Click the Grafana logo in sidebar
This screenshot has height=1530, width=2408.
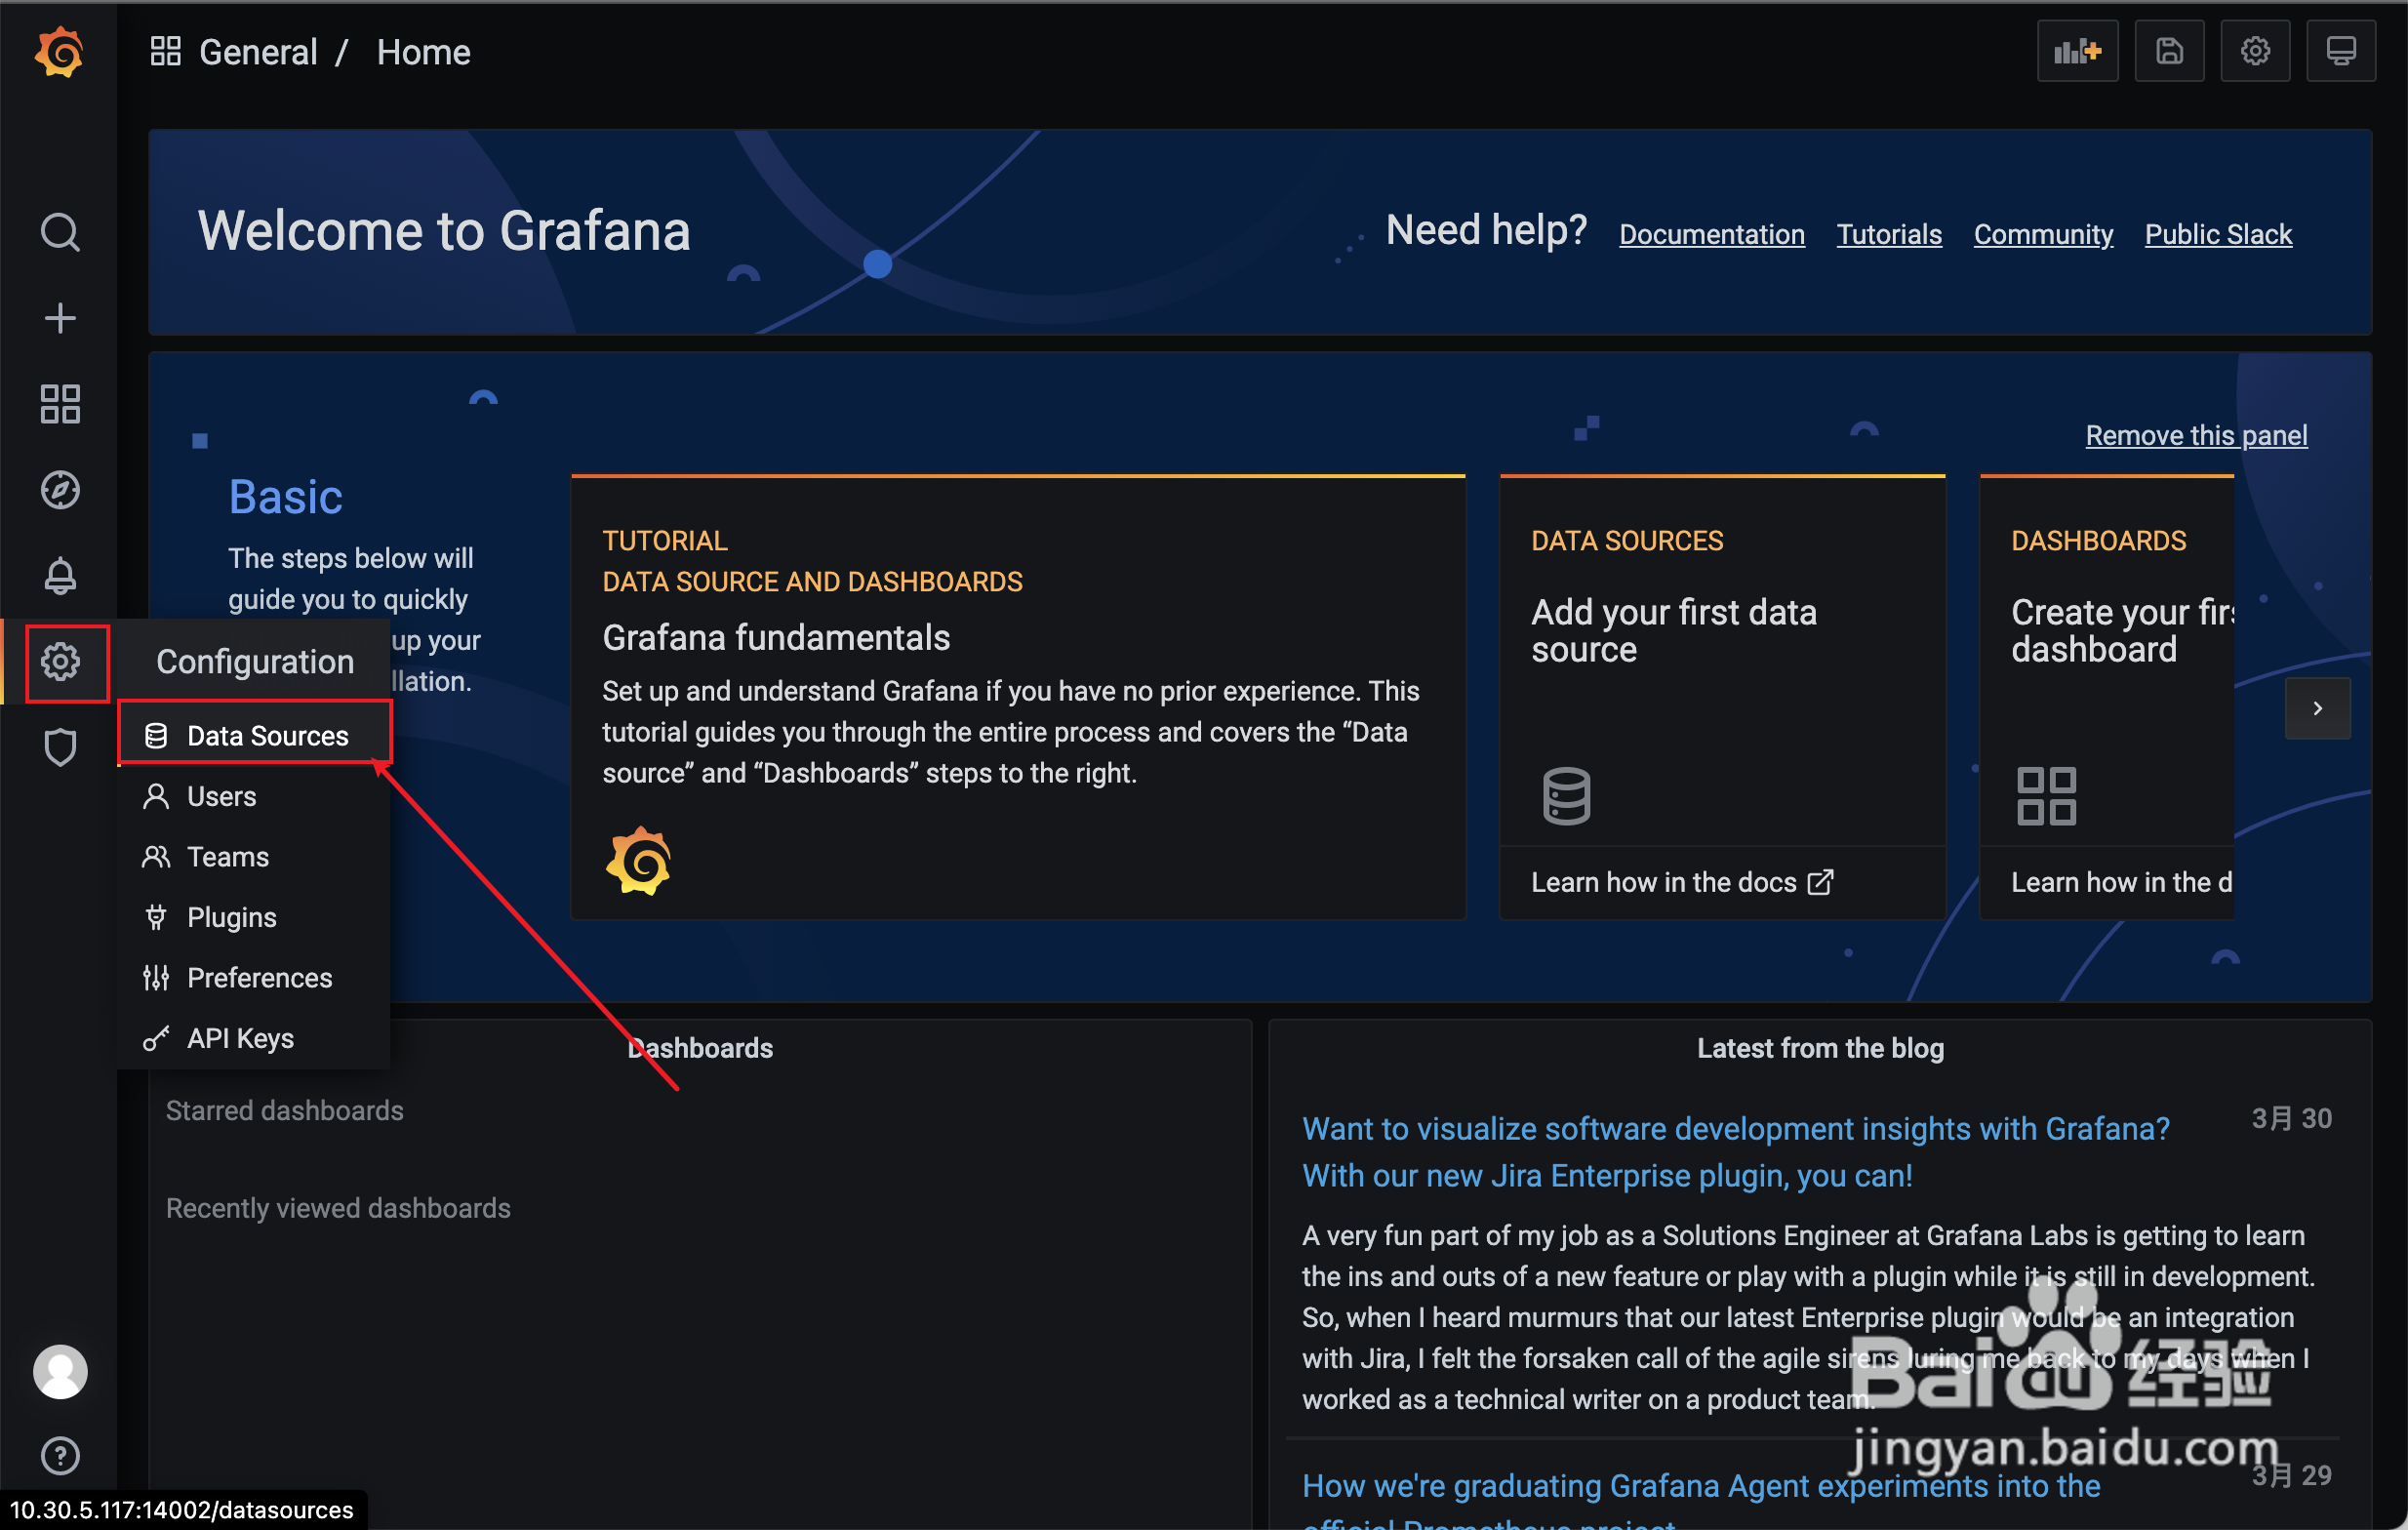[x=60, y=52]
